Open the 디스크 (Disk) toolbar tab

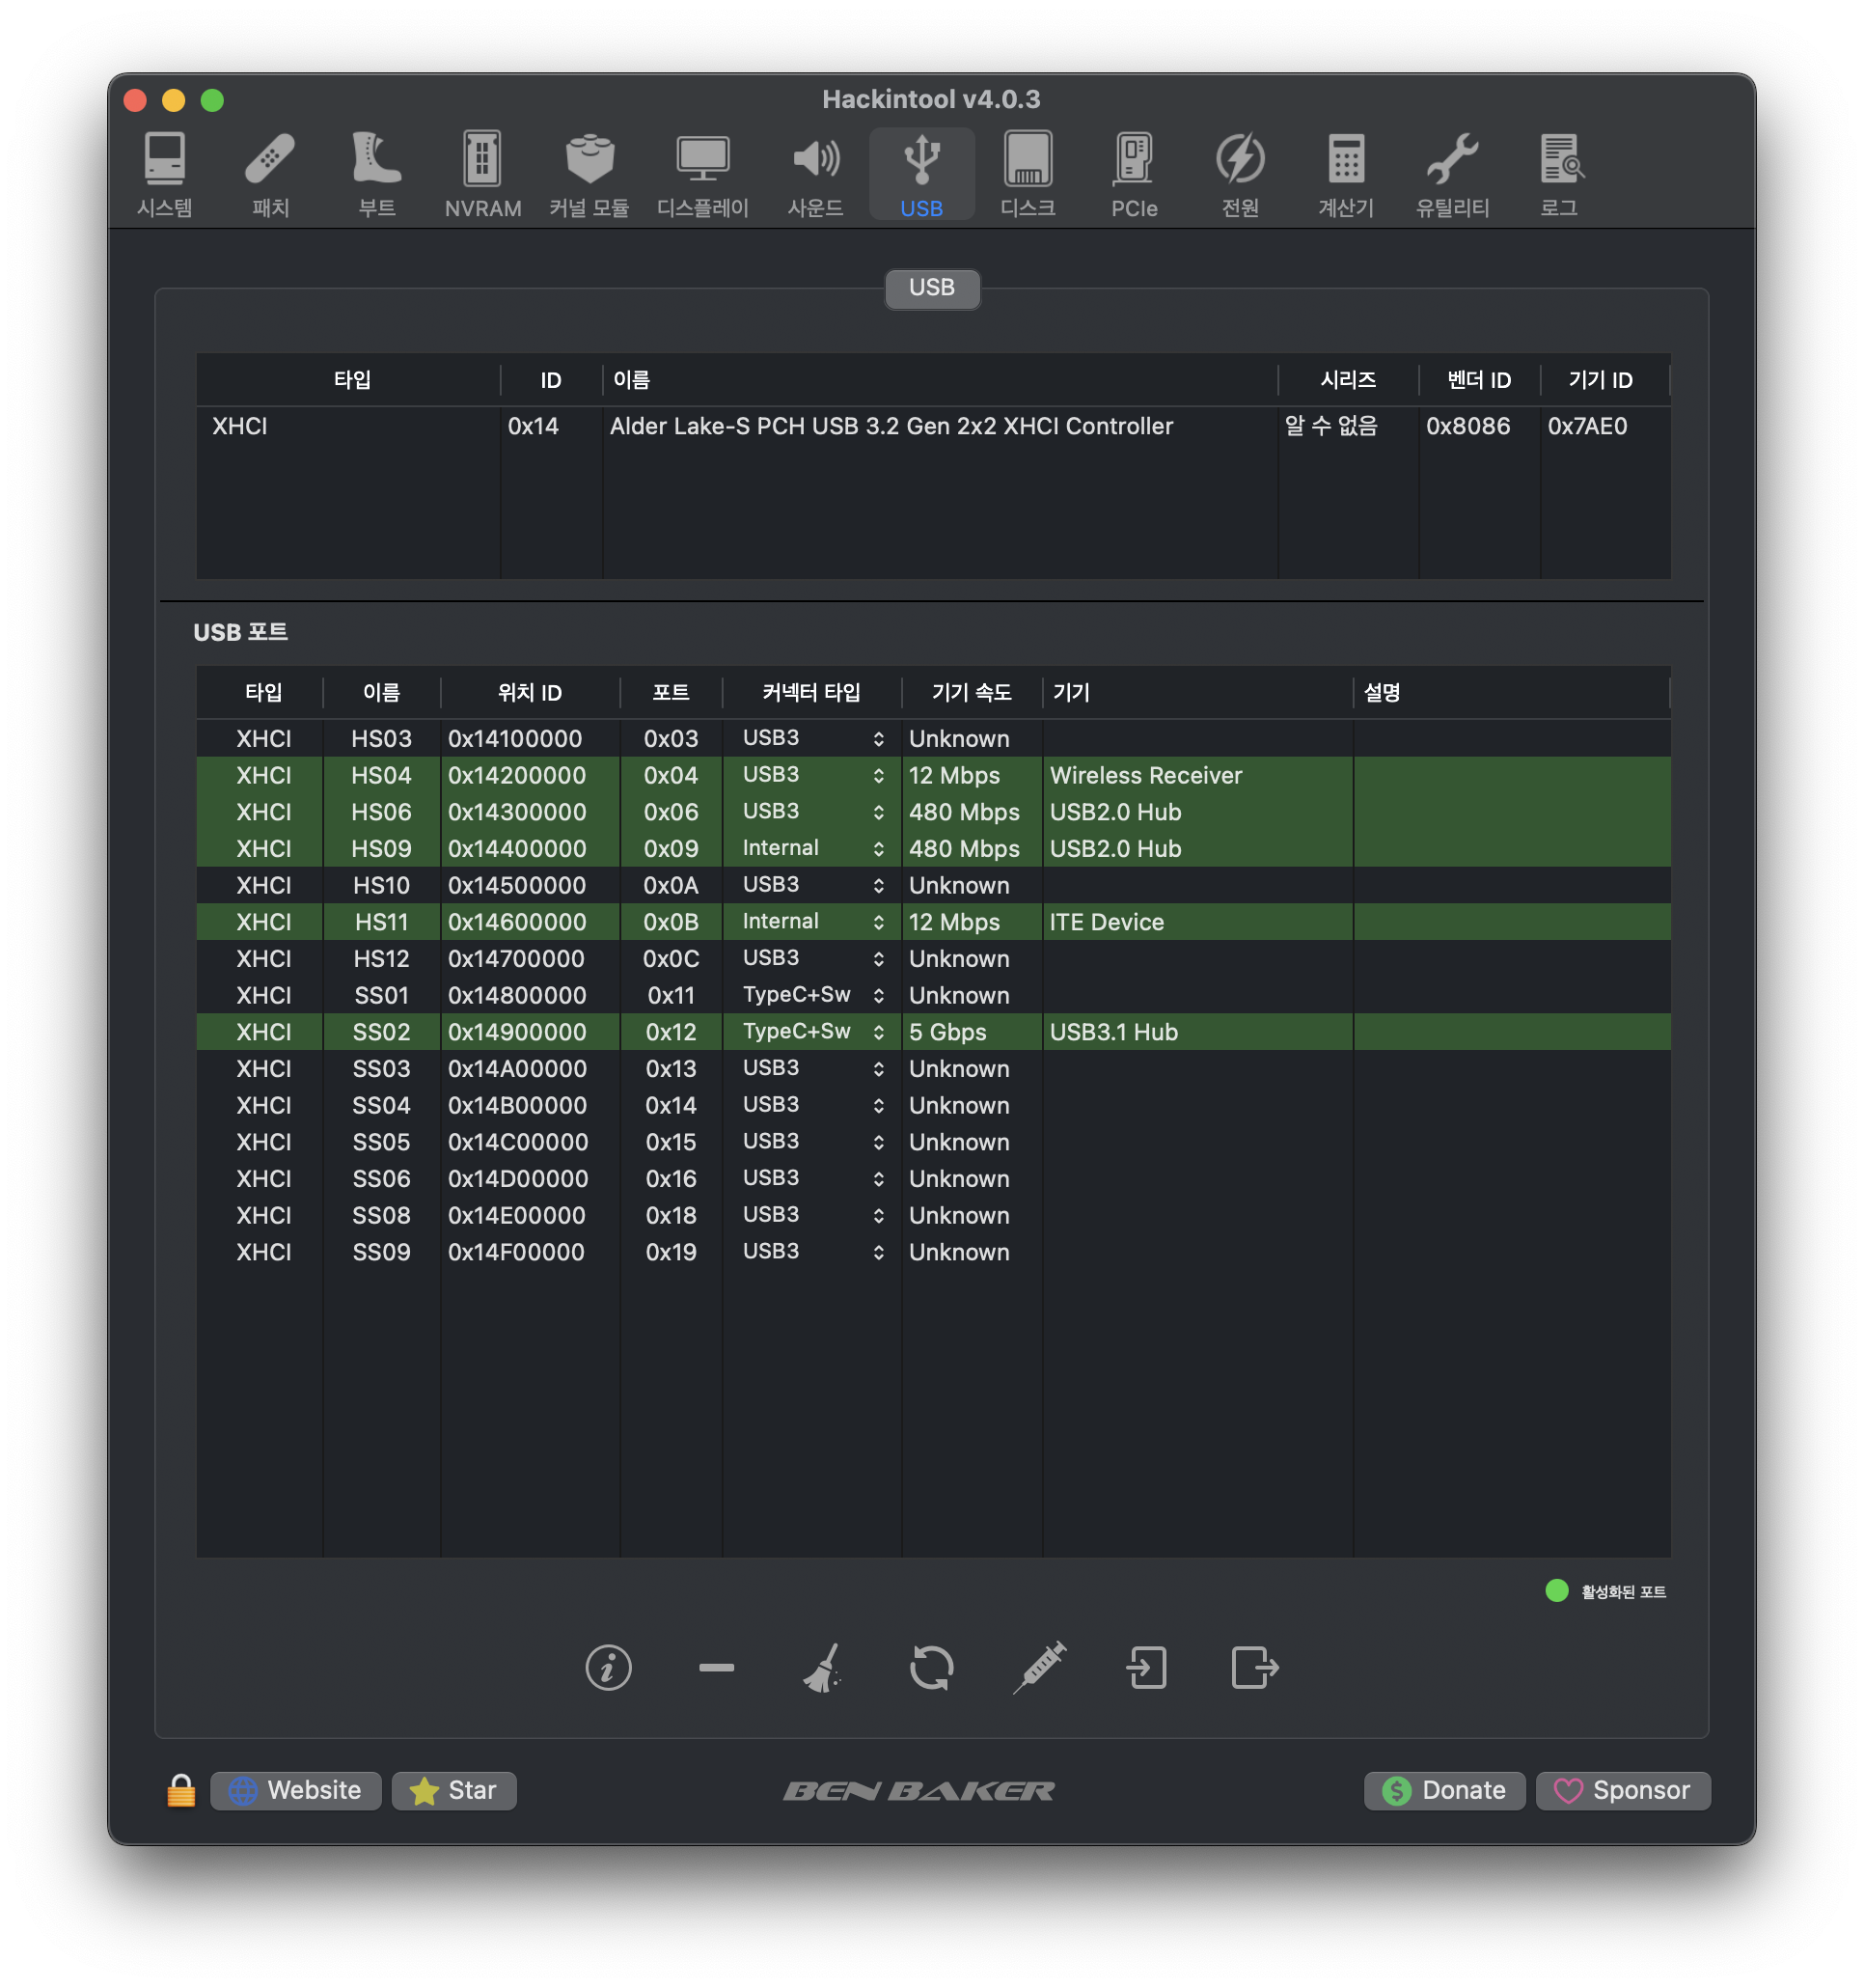[1028, 174]
